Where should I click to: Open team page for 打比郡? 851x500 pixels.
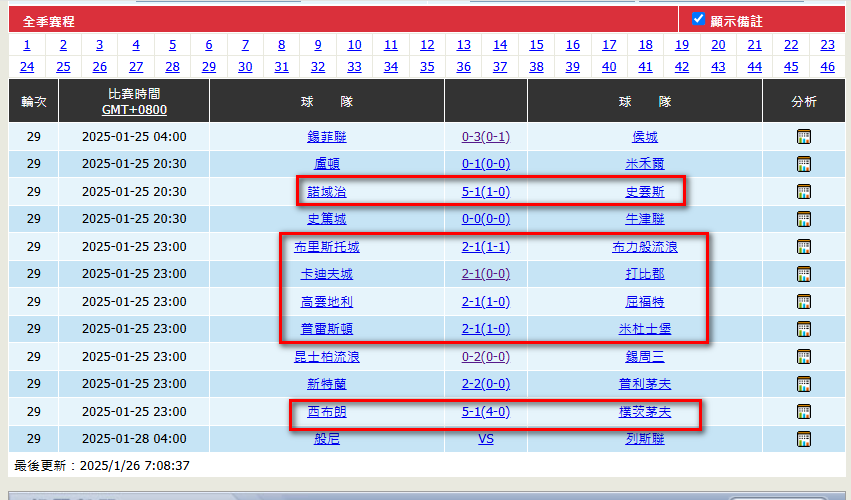click(x=645, y=274)
